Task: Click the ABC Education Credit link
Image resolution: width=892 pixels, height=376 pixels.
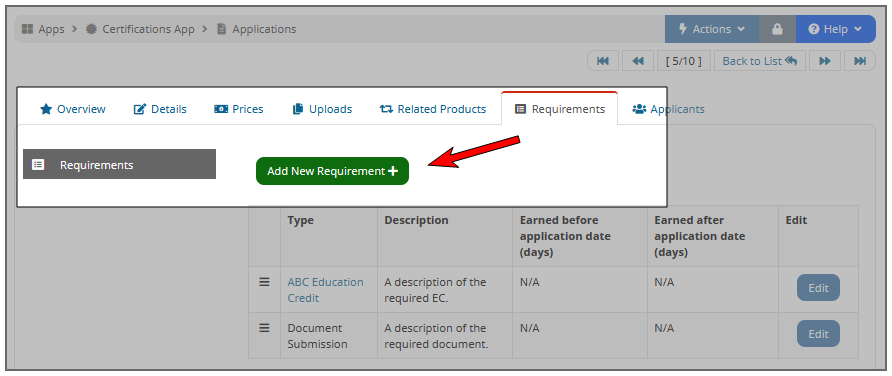Action: pos(325,290)
